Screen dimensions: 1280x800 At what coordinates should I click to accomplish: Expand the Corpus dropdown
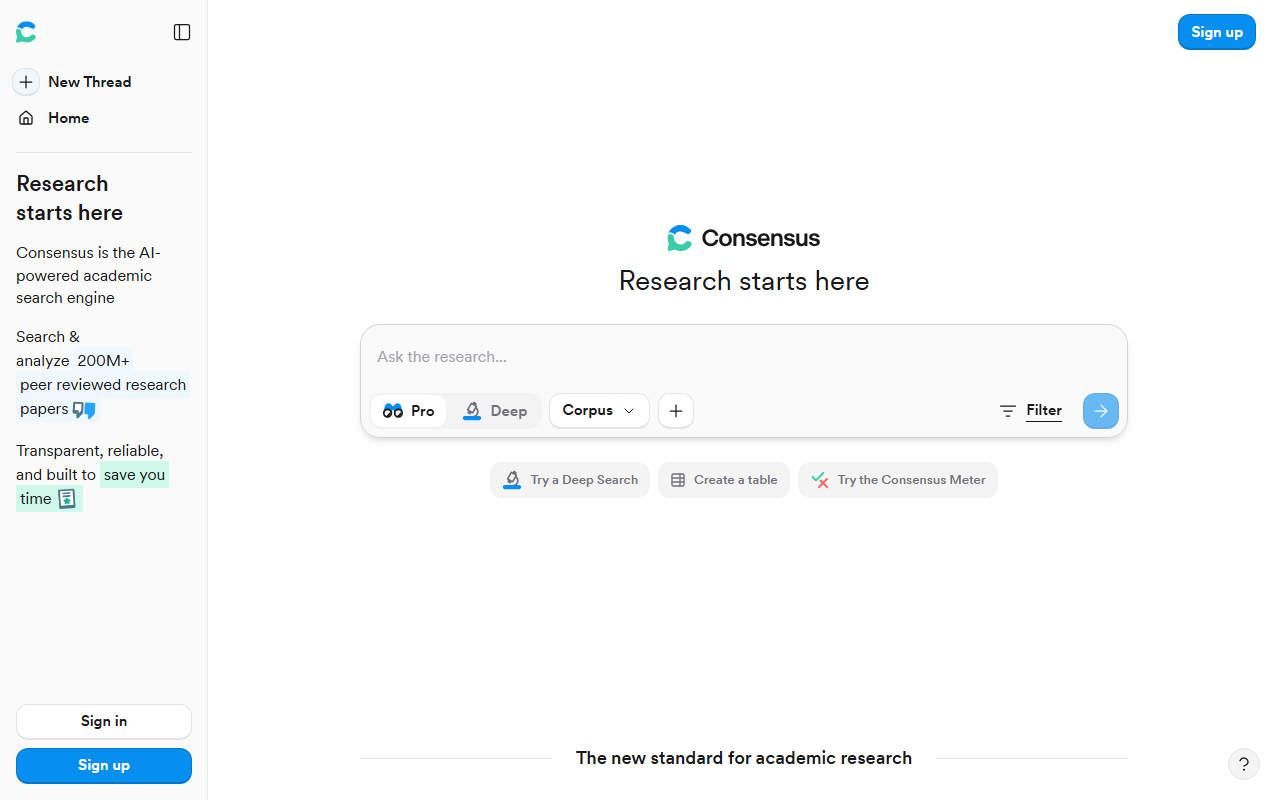point(599,410)
